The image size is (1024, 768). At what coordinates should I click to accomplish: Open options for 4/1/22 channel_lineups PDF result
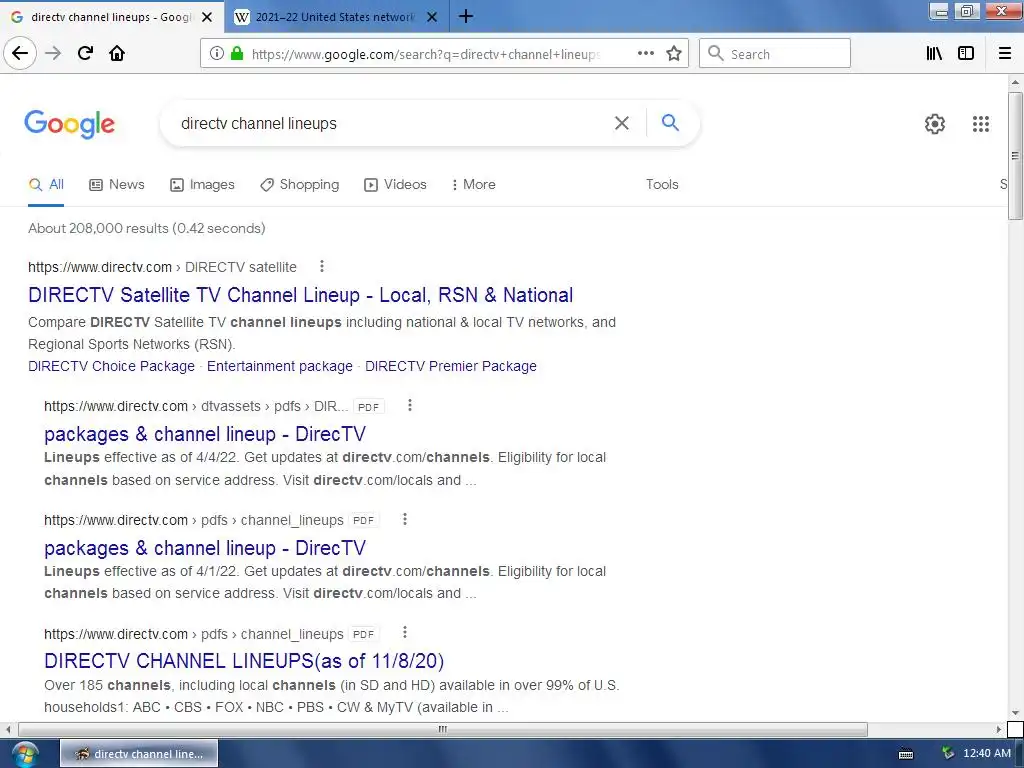point(405,519)
